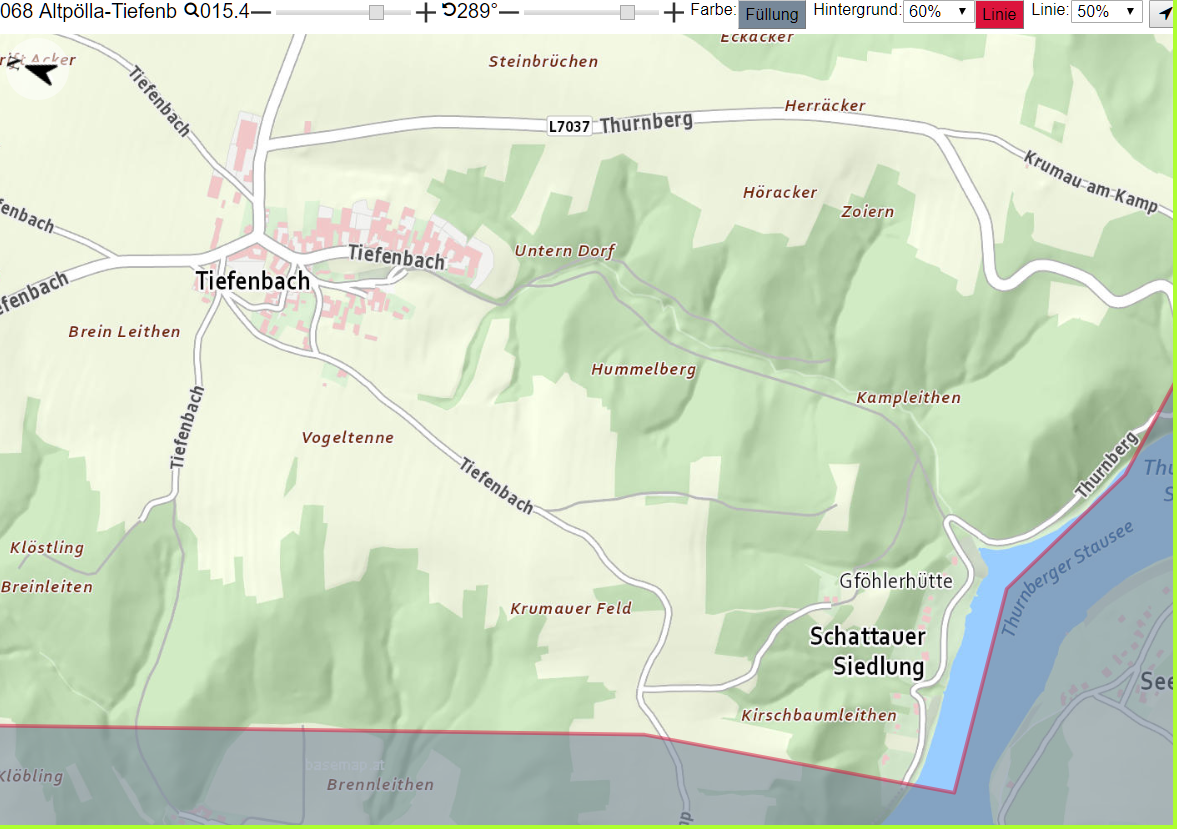Open the Füllung fill color picker
The width and height of the screenshot is (1177, 829).
point(772,14)
